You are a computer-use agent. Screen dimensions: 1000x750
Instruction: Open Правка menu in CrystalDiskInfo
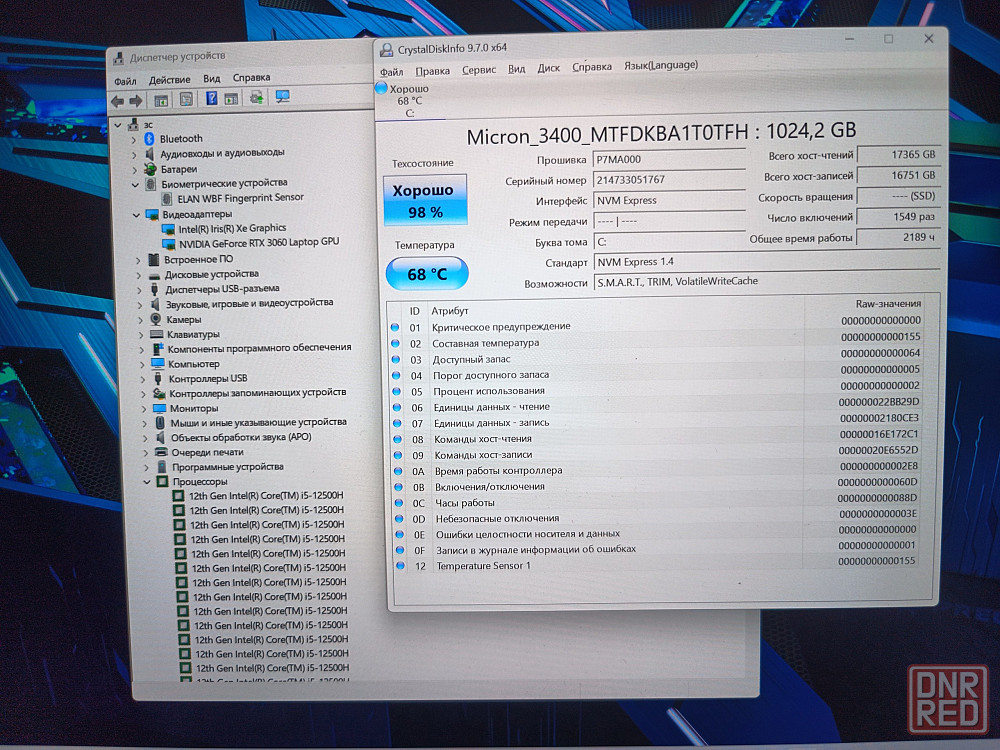click(432, 71)
